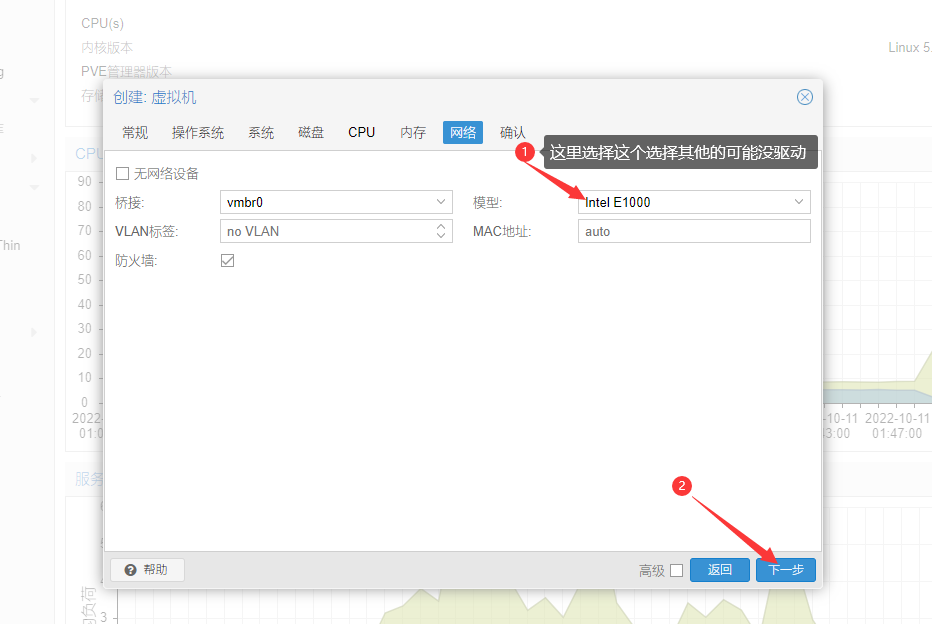Screen dimensions: 932x624
Task: Toggle the 防火墙 checkbox
Action: [227, 260]
